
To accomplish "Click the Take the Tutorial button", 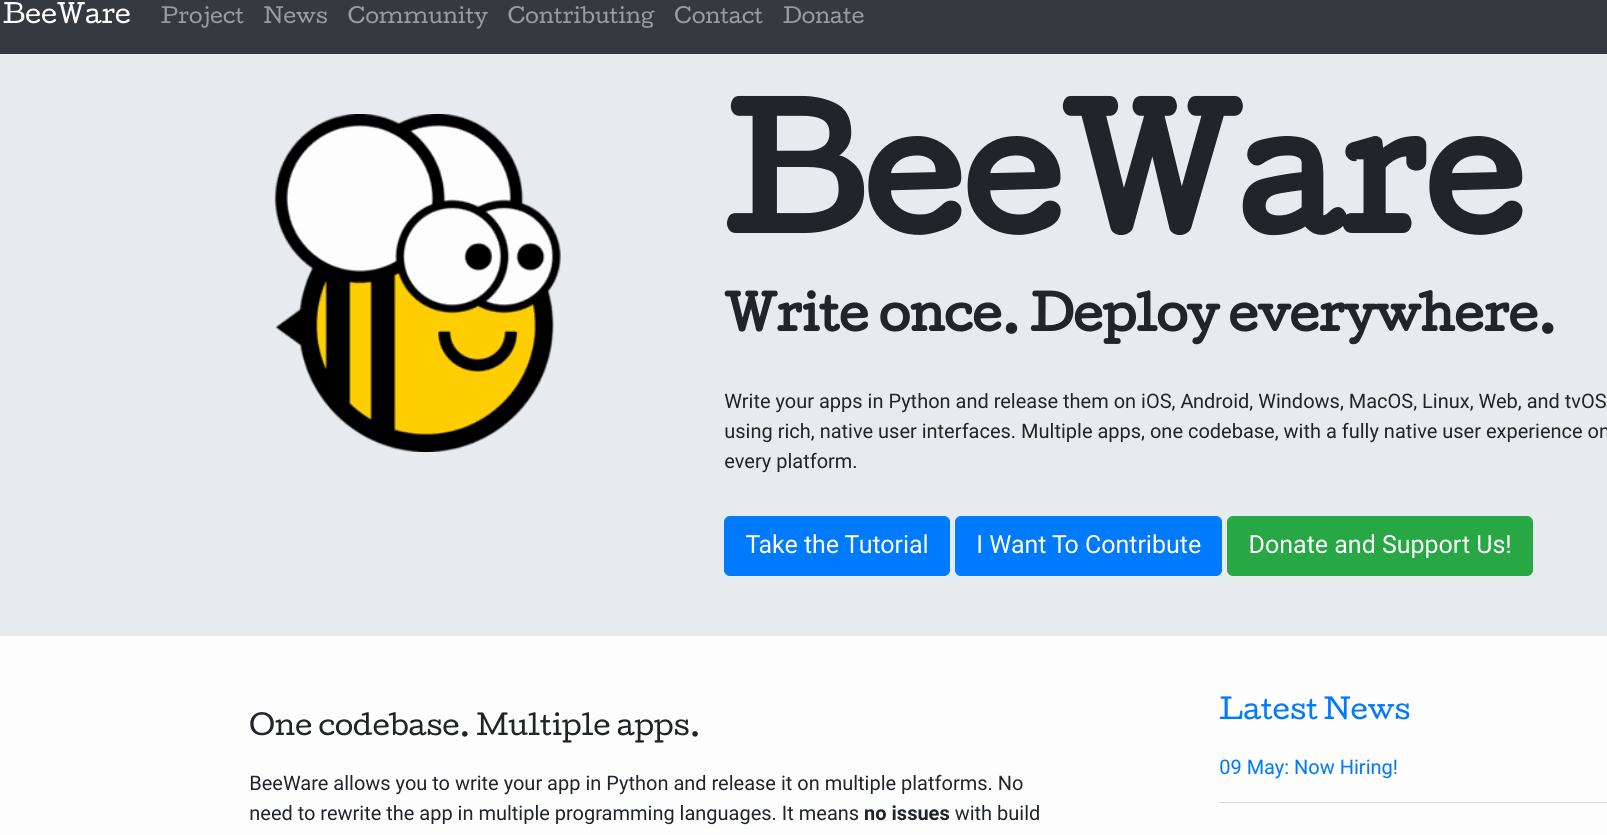I will point(837,545).
